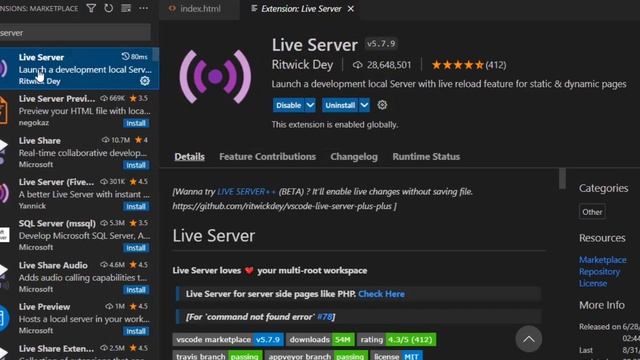This screenshot has width=640, height=360.
Task: Click the 28,648,501 install count
Action: [389, 65]
